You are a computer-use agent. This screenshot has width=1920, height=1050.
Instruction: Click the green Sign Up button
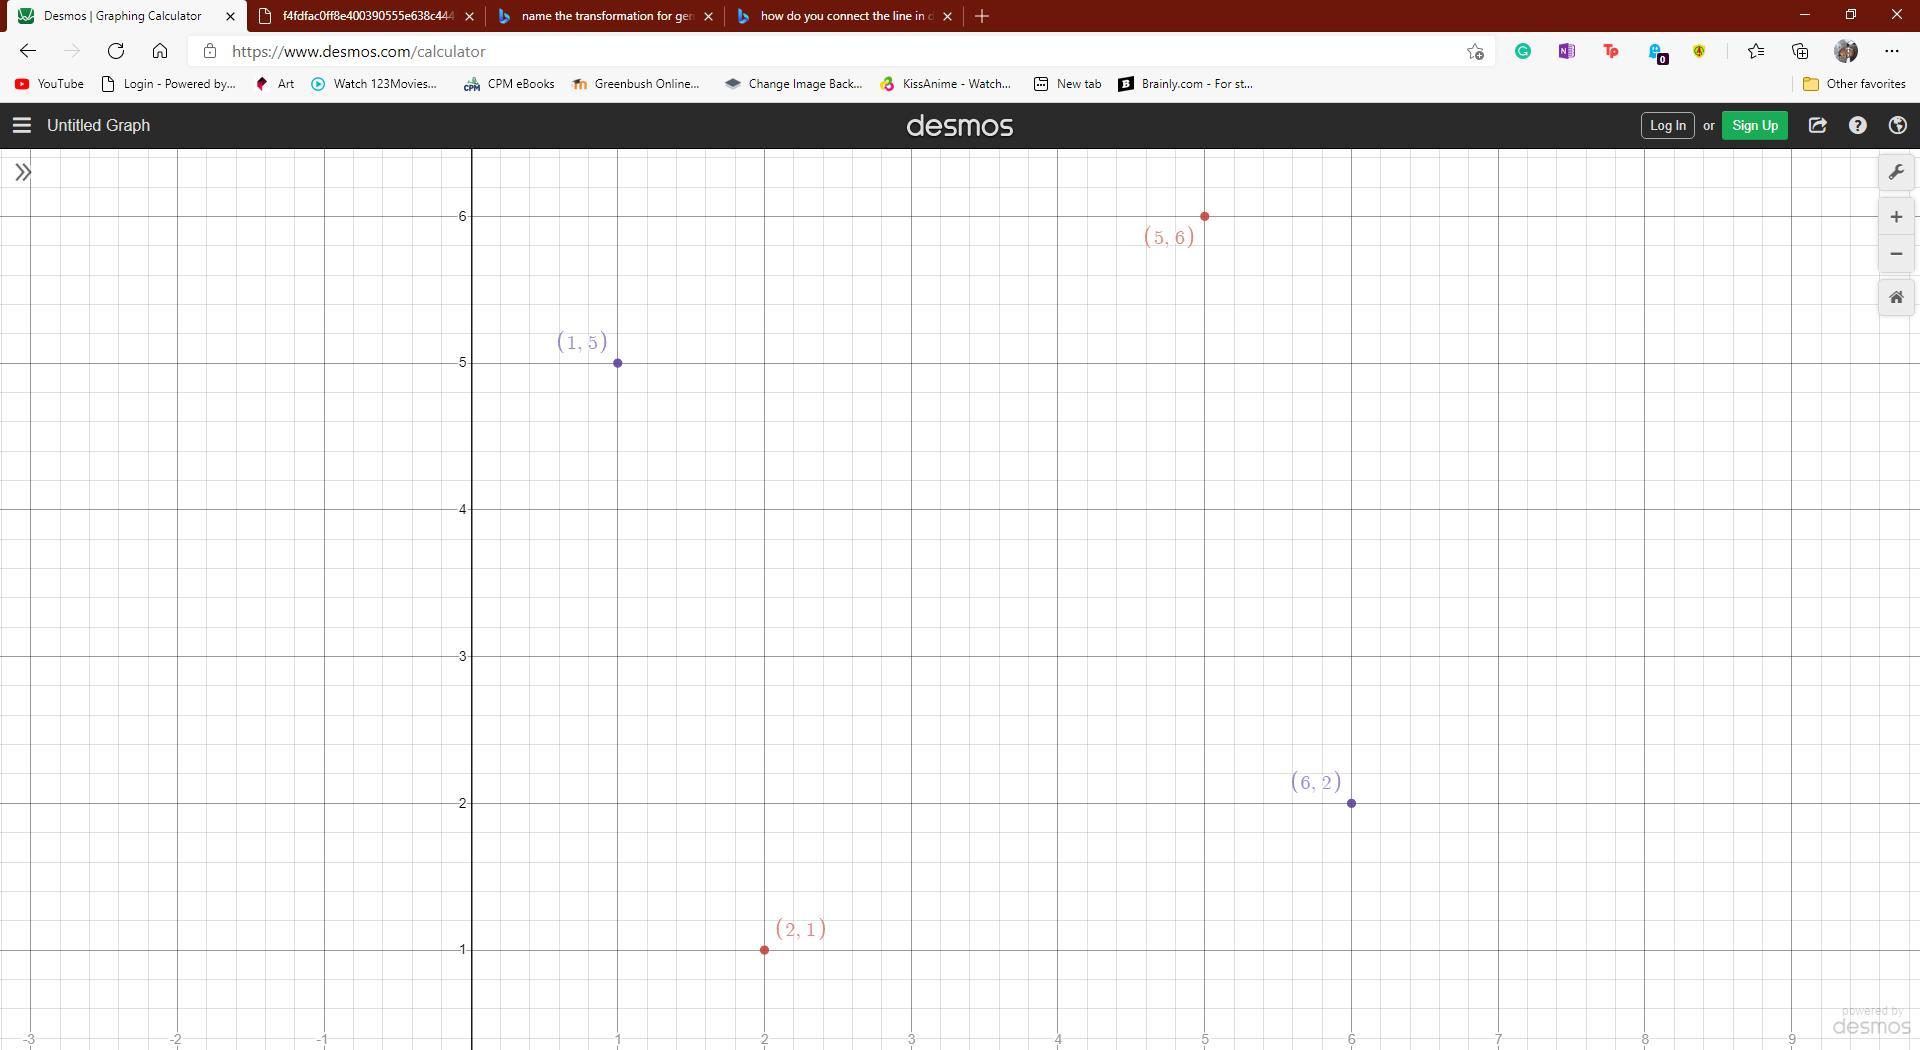[1755, 125]
